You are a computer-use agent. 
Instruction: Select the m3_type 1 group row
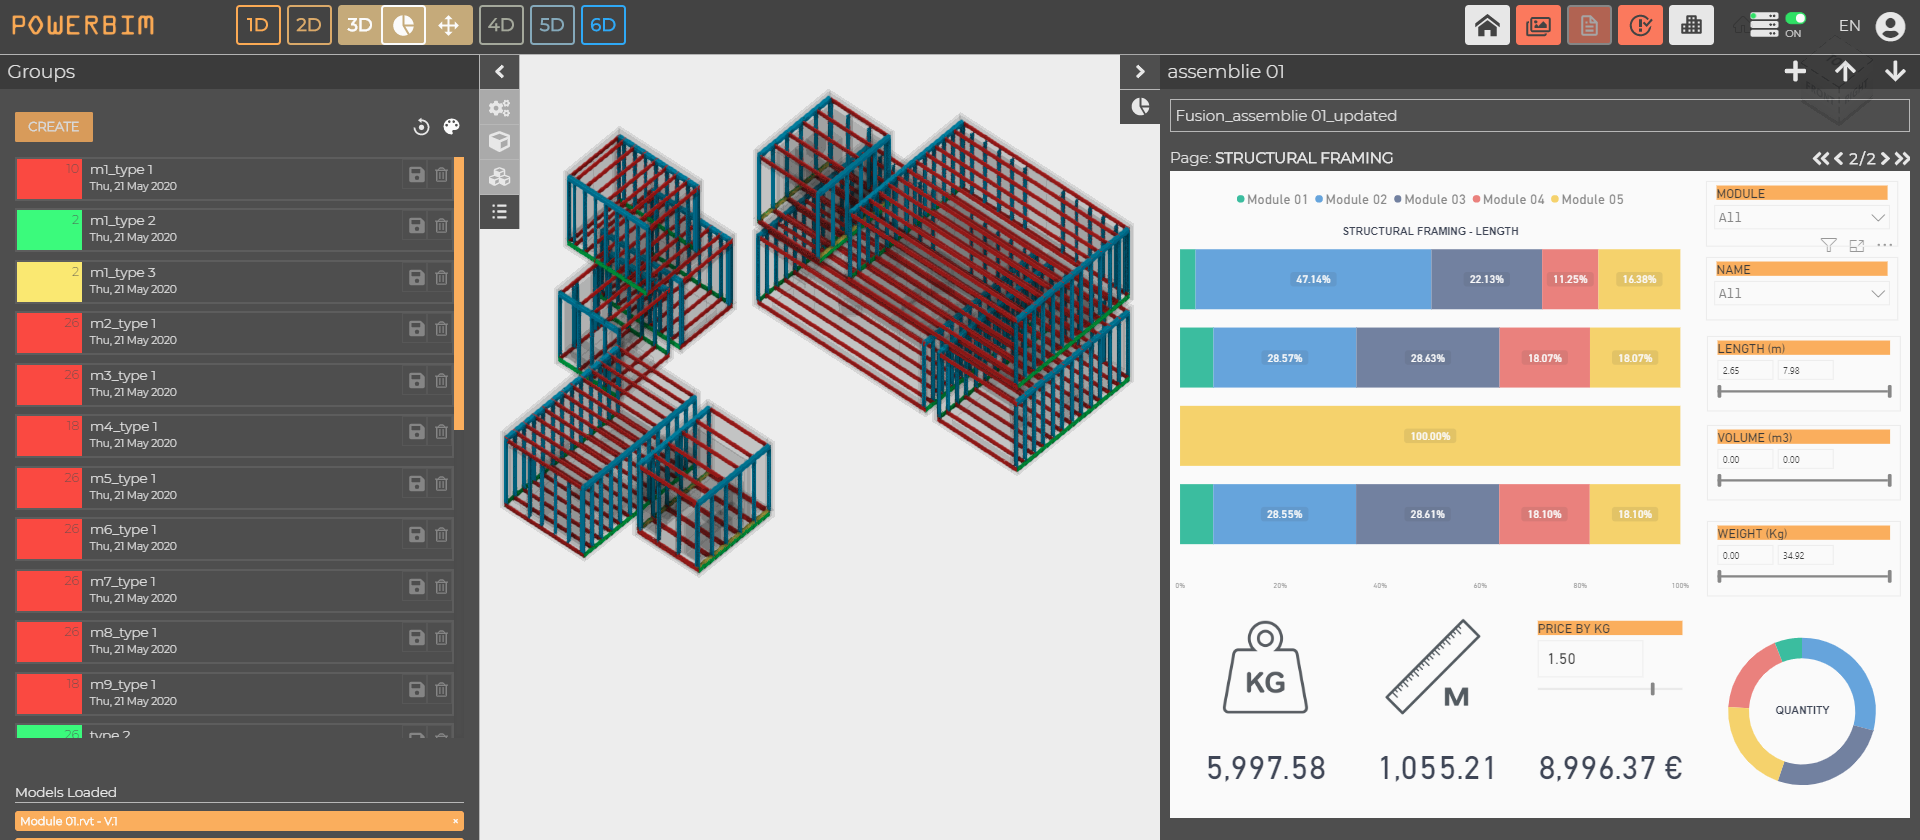(234, 384)
